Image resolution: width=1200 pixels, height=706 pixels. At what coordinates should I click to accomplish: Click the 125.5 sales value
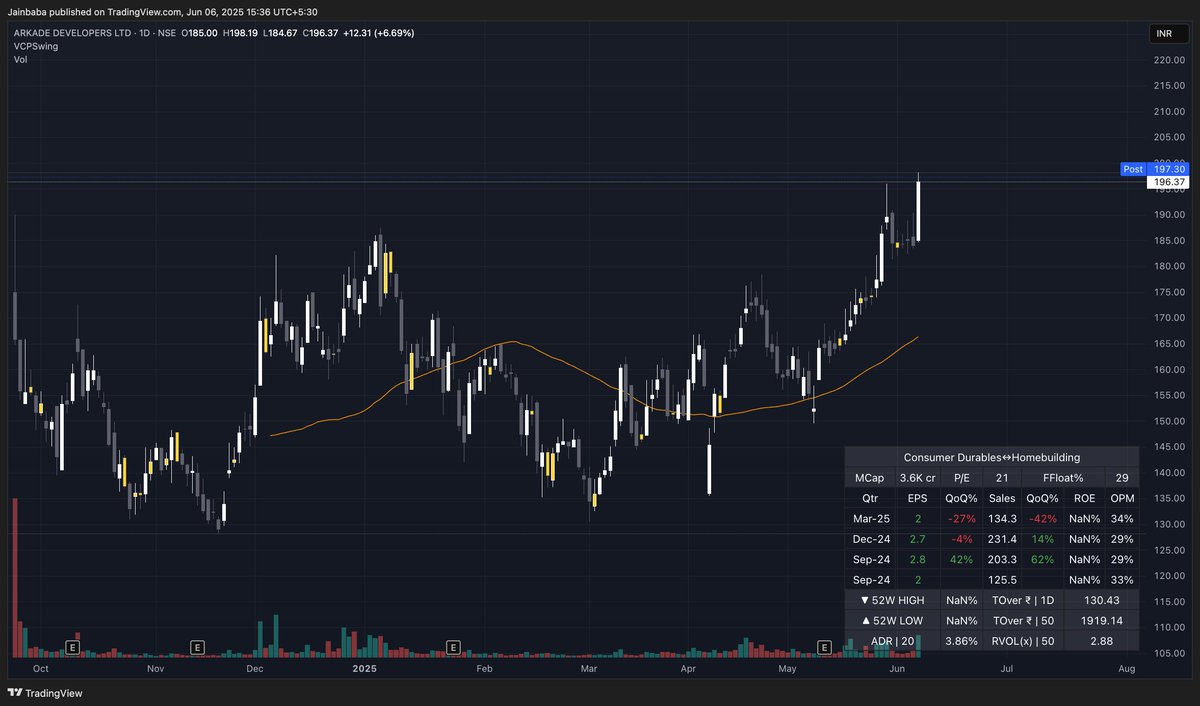click(1002, 580)
